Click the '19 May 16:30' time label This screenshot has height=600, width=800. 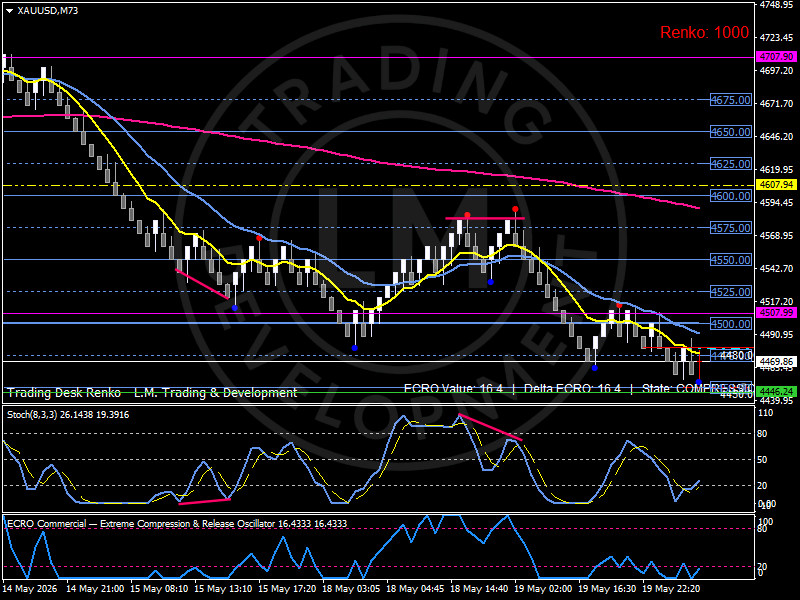click(x=607, y=588)
